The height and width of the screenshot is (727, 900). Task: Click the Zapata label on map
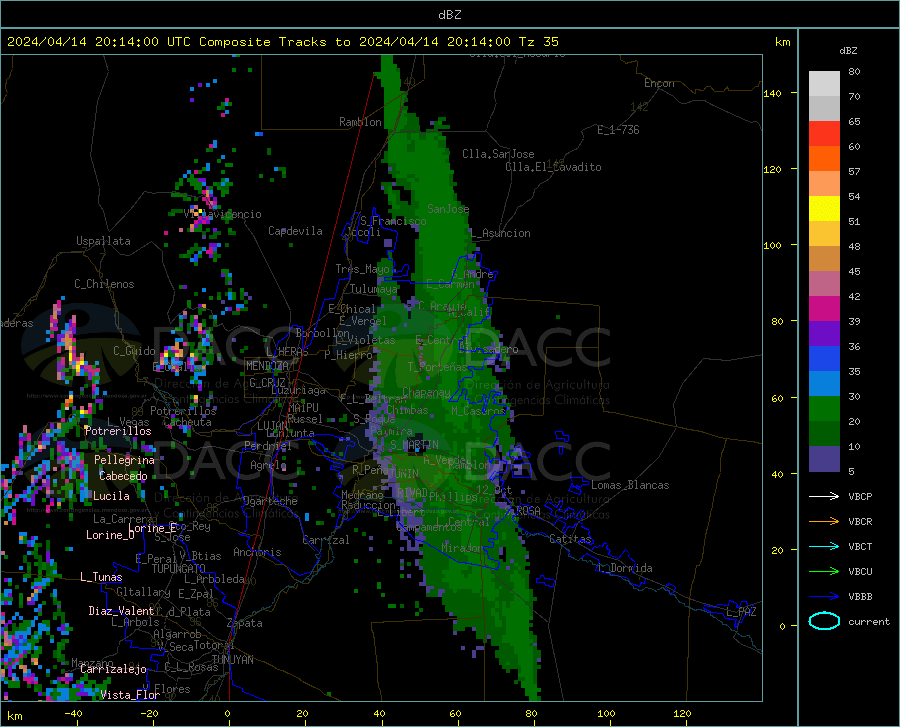[245, 623]
